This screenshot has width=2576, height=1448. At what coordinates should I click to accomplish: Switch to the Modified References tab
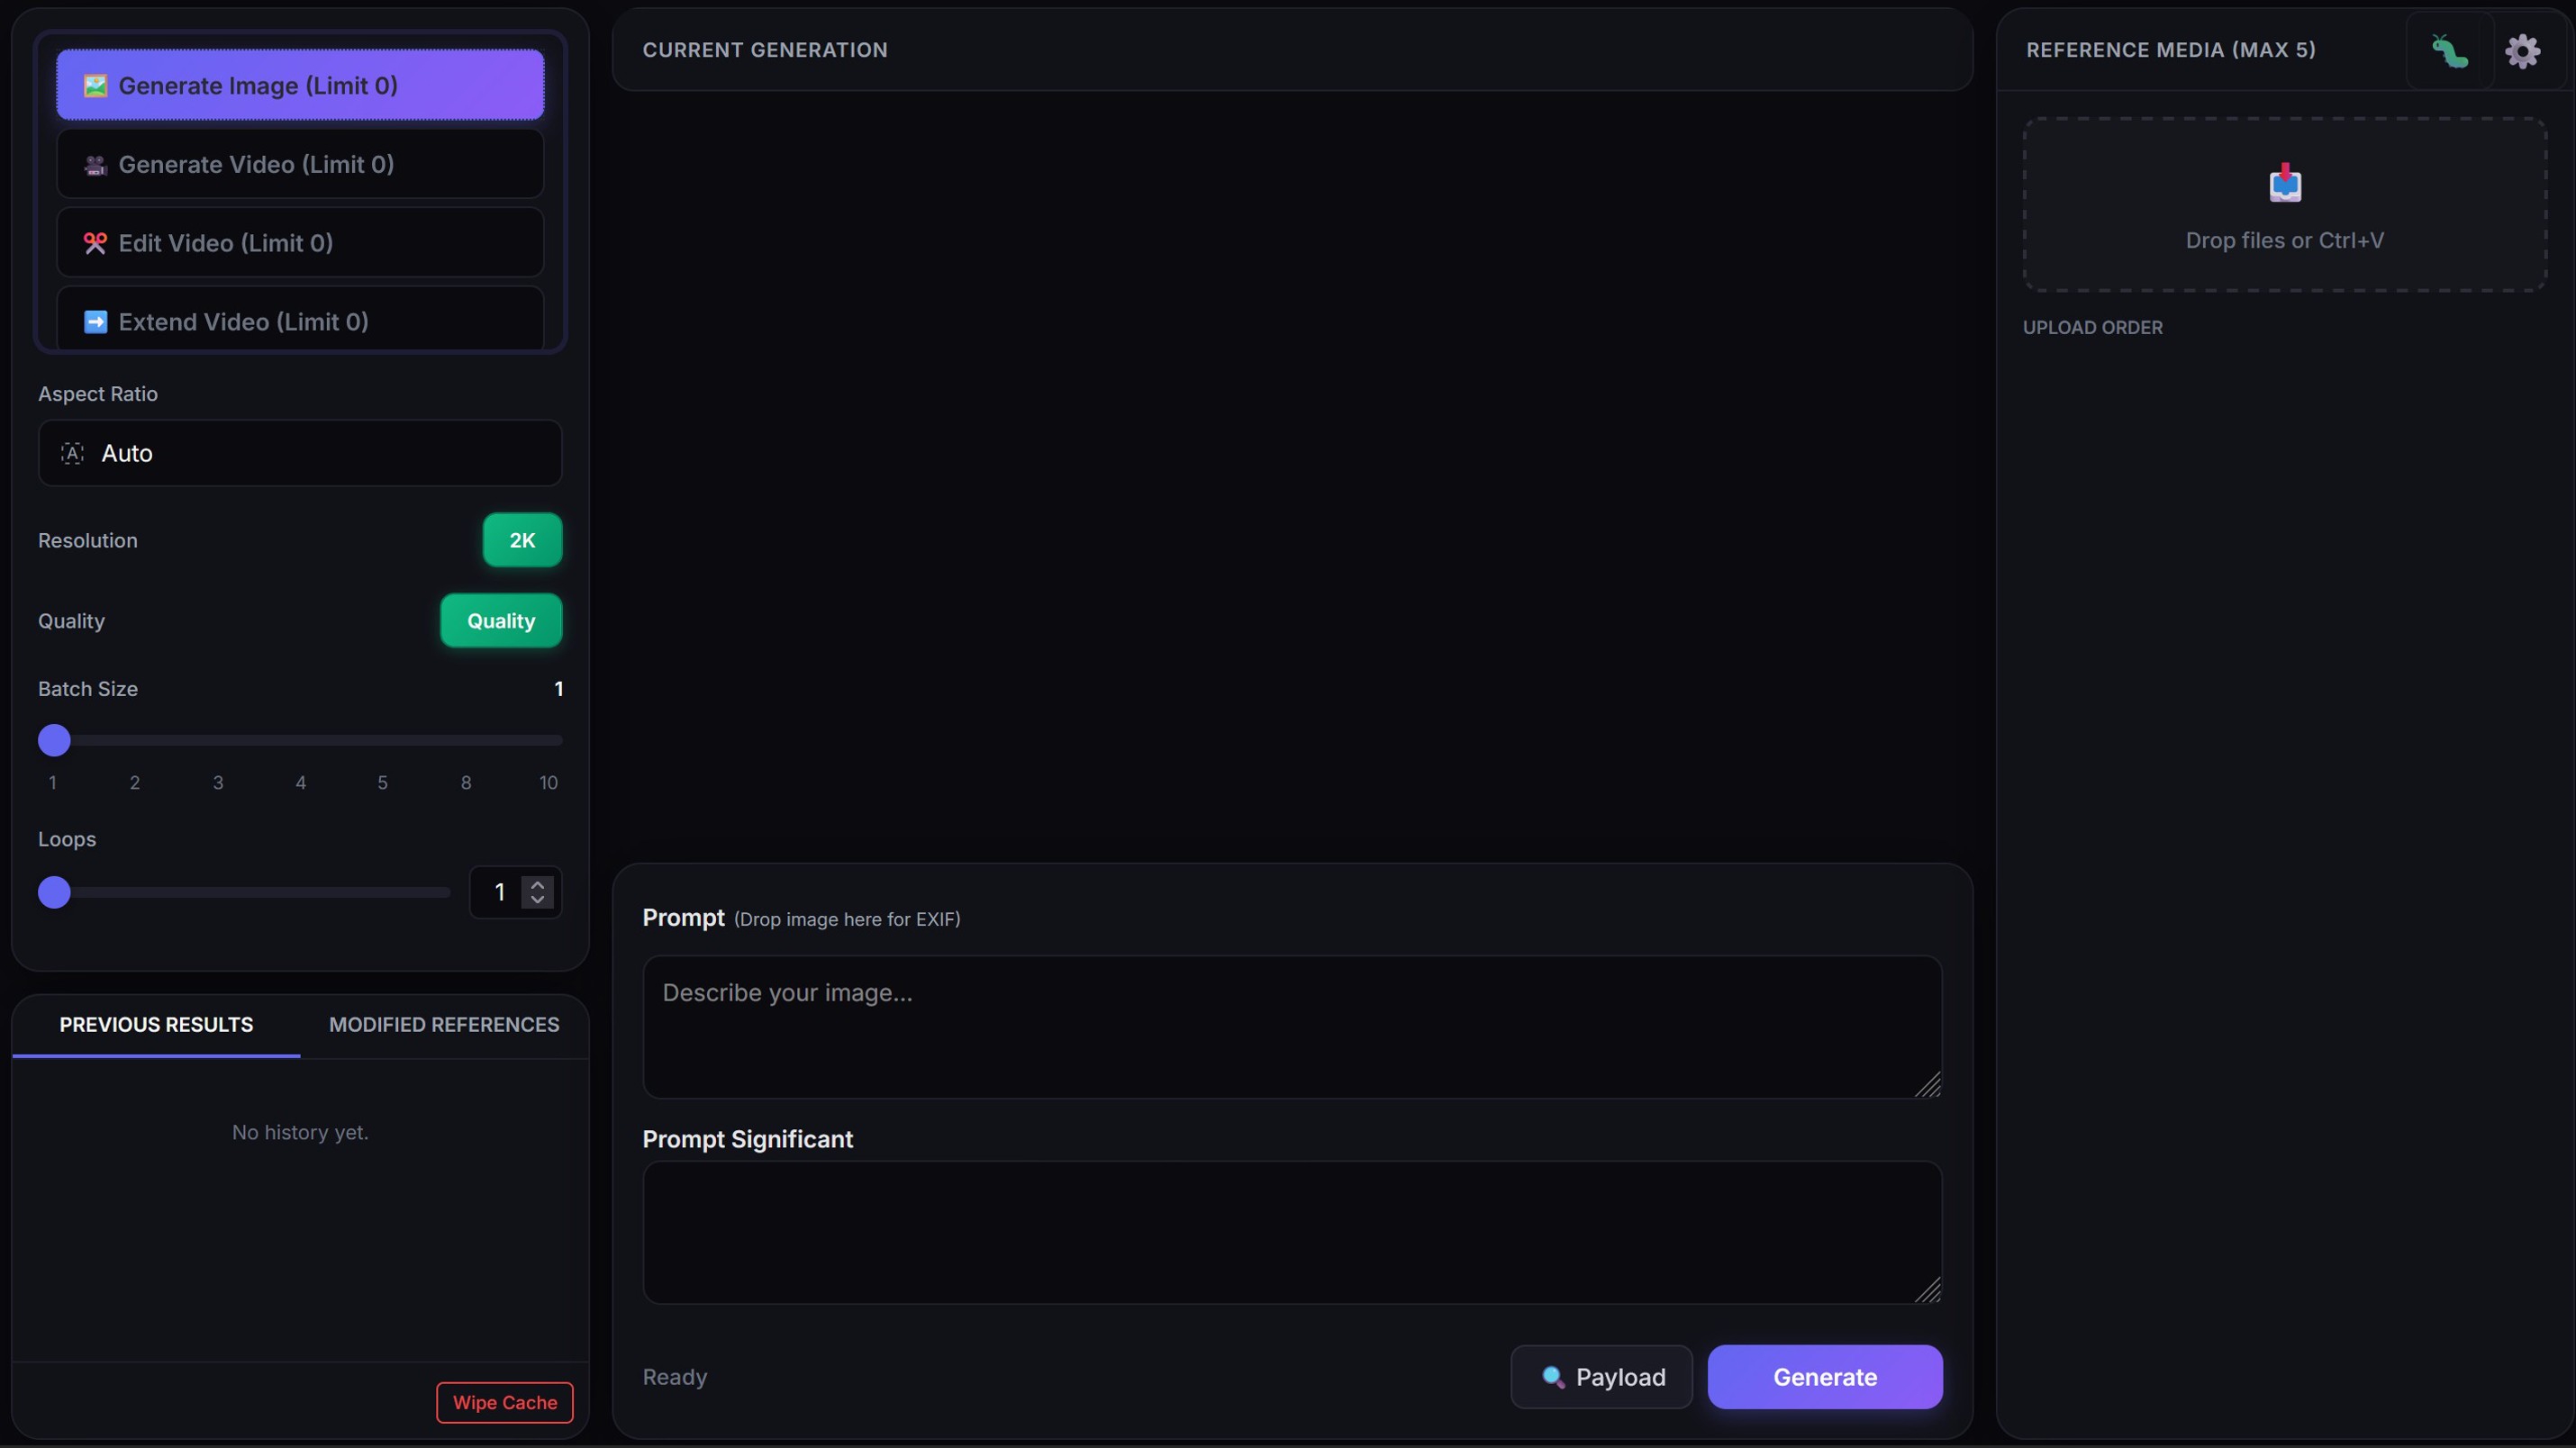(x=444, y=1025)
